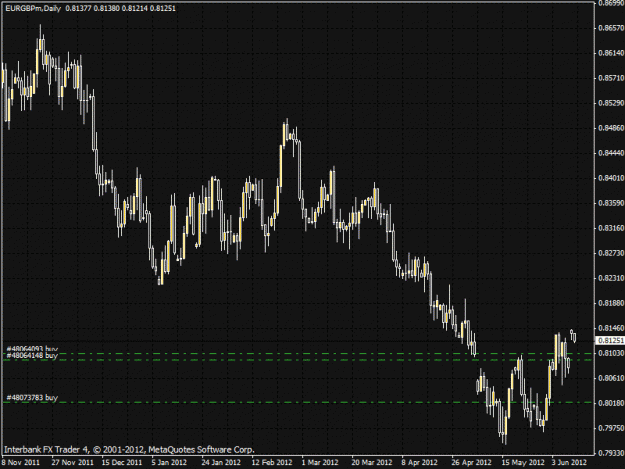Click the 8 Apr 2012 date label
This screenshot has height=469, width=625.
(x=420, y=463)
